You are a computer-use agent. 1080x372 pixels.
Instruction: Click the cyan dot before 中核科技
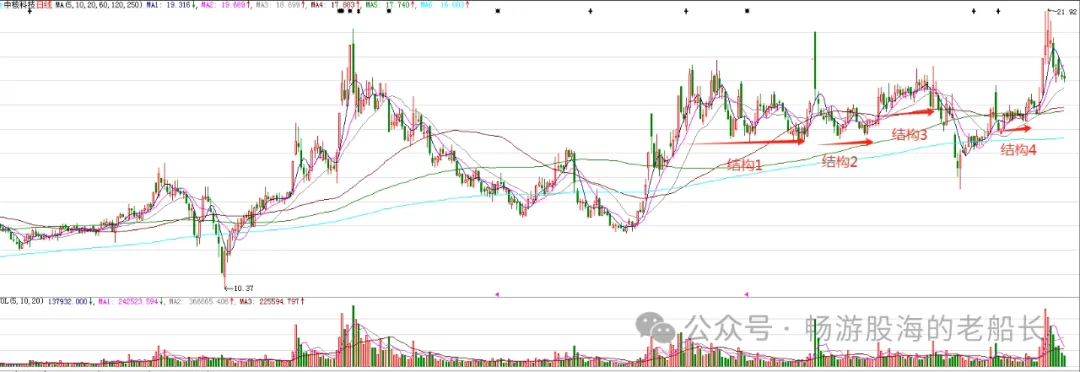point(1,5)
